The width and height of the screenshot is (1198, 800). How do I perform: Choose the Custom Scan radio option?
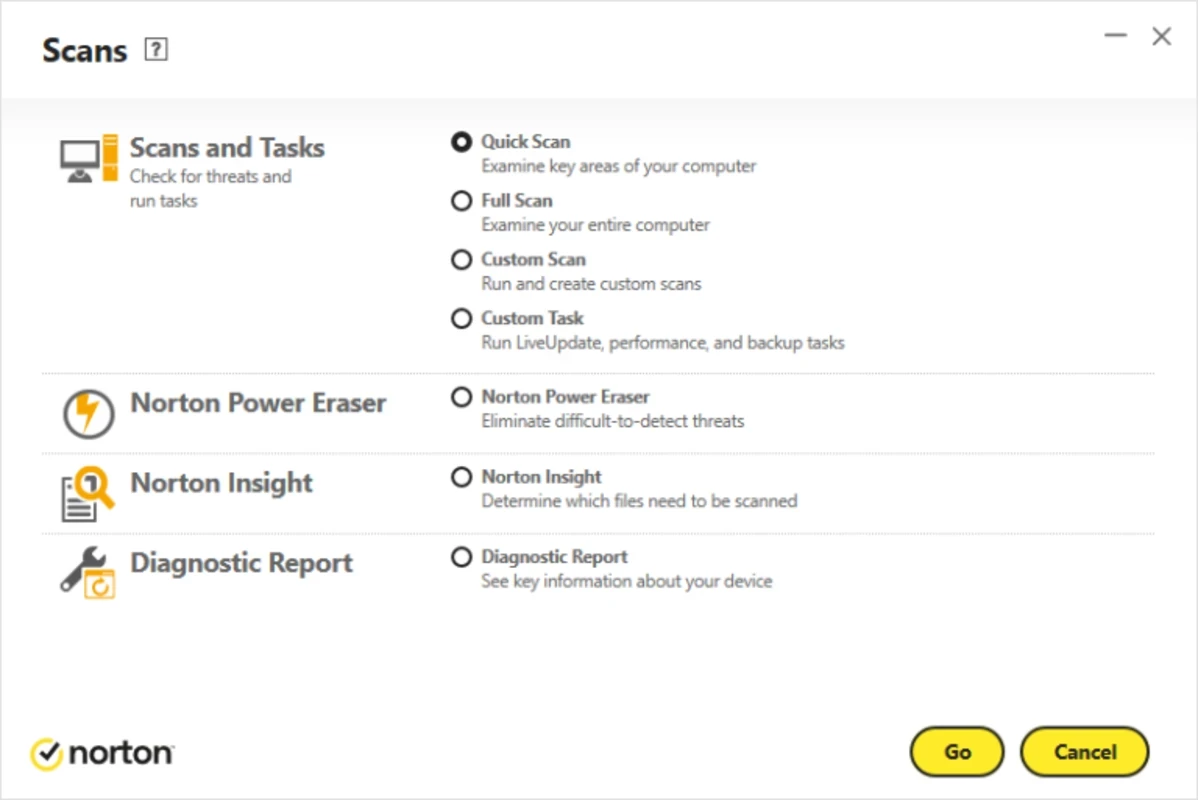[461, 260]
